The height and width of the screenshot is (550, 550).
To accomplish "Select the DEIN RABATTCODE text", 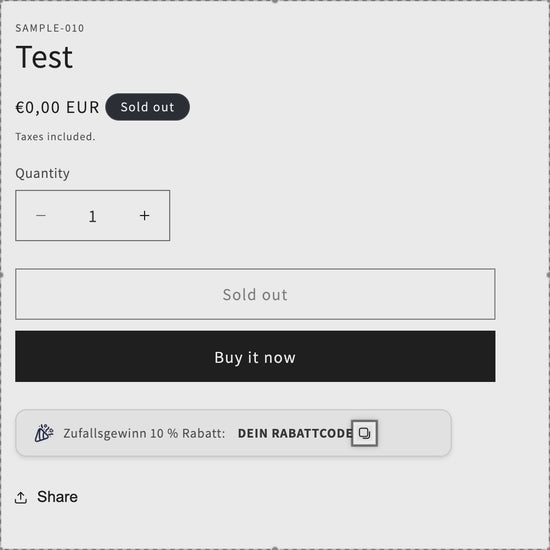I will [x=295, y=434].
